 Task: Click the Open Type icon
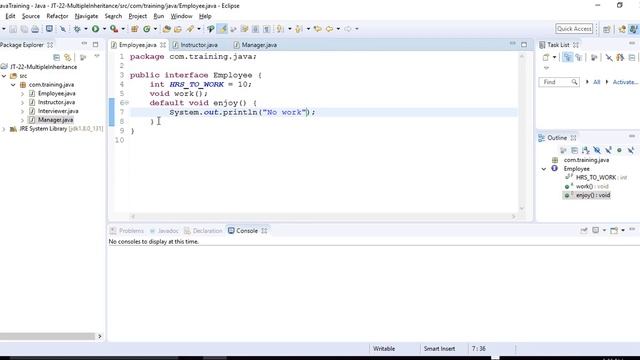tap(167, 29)
